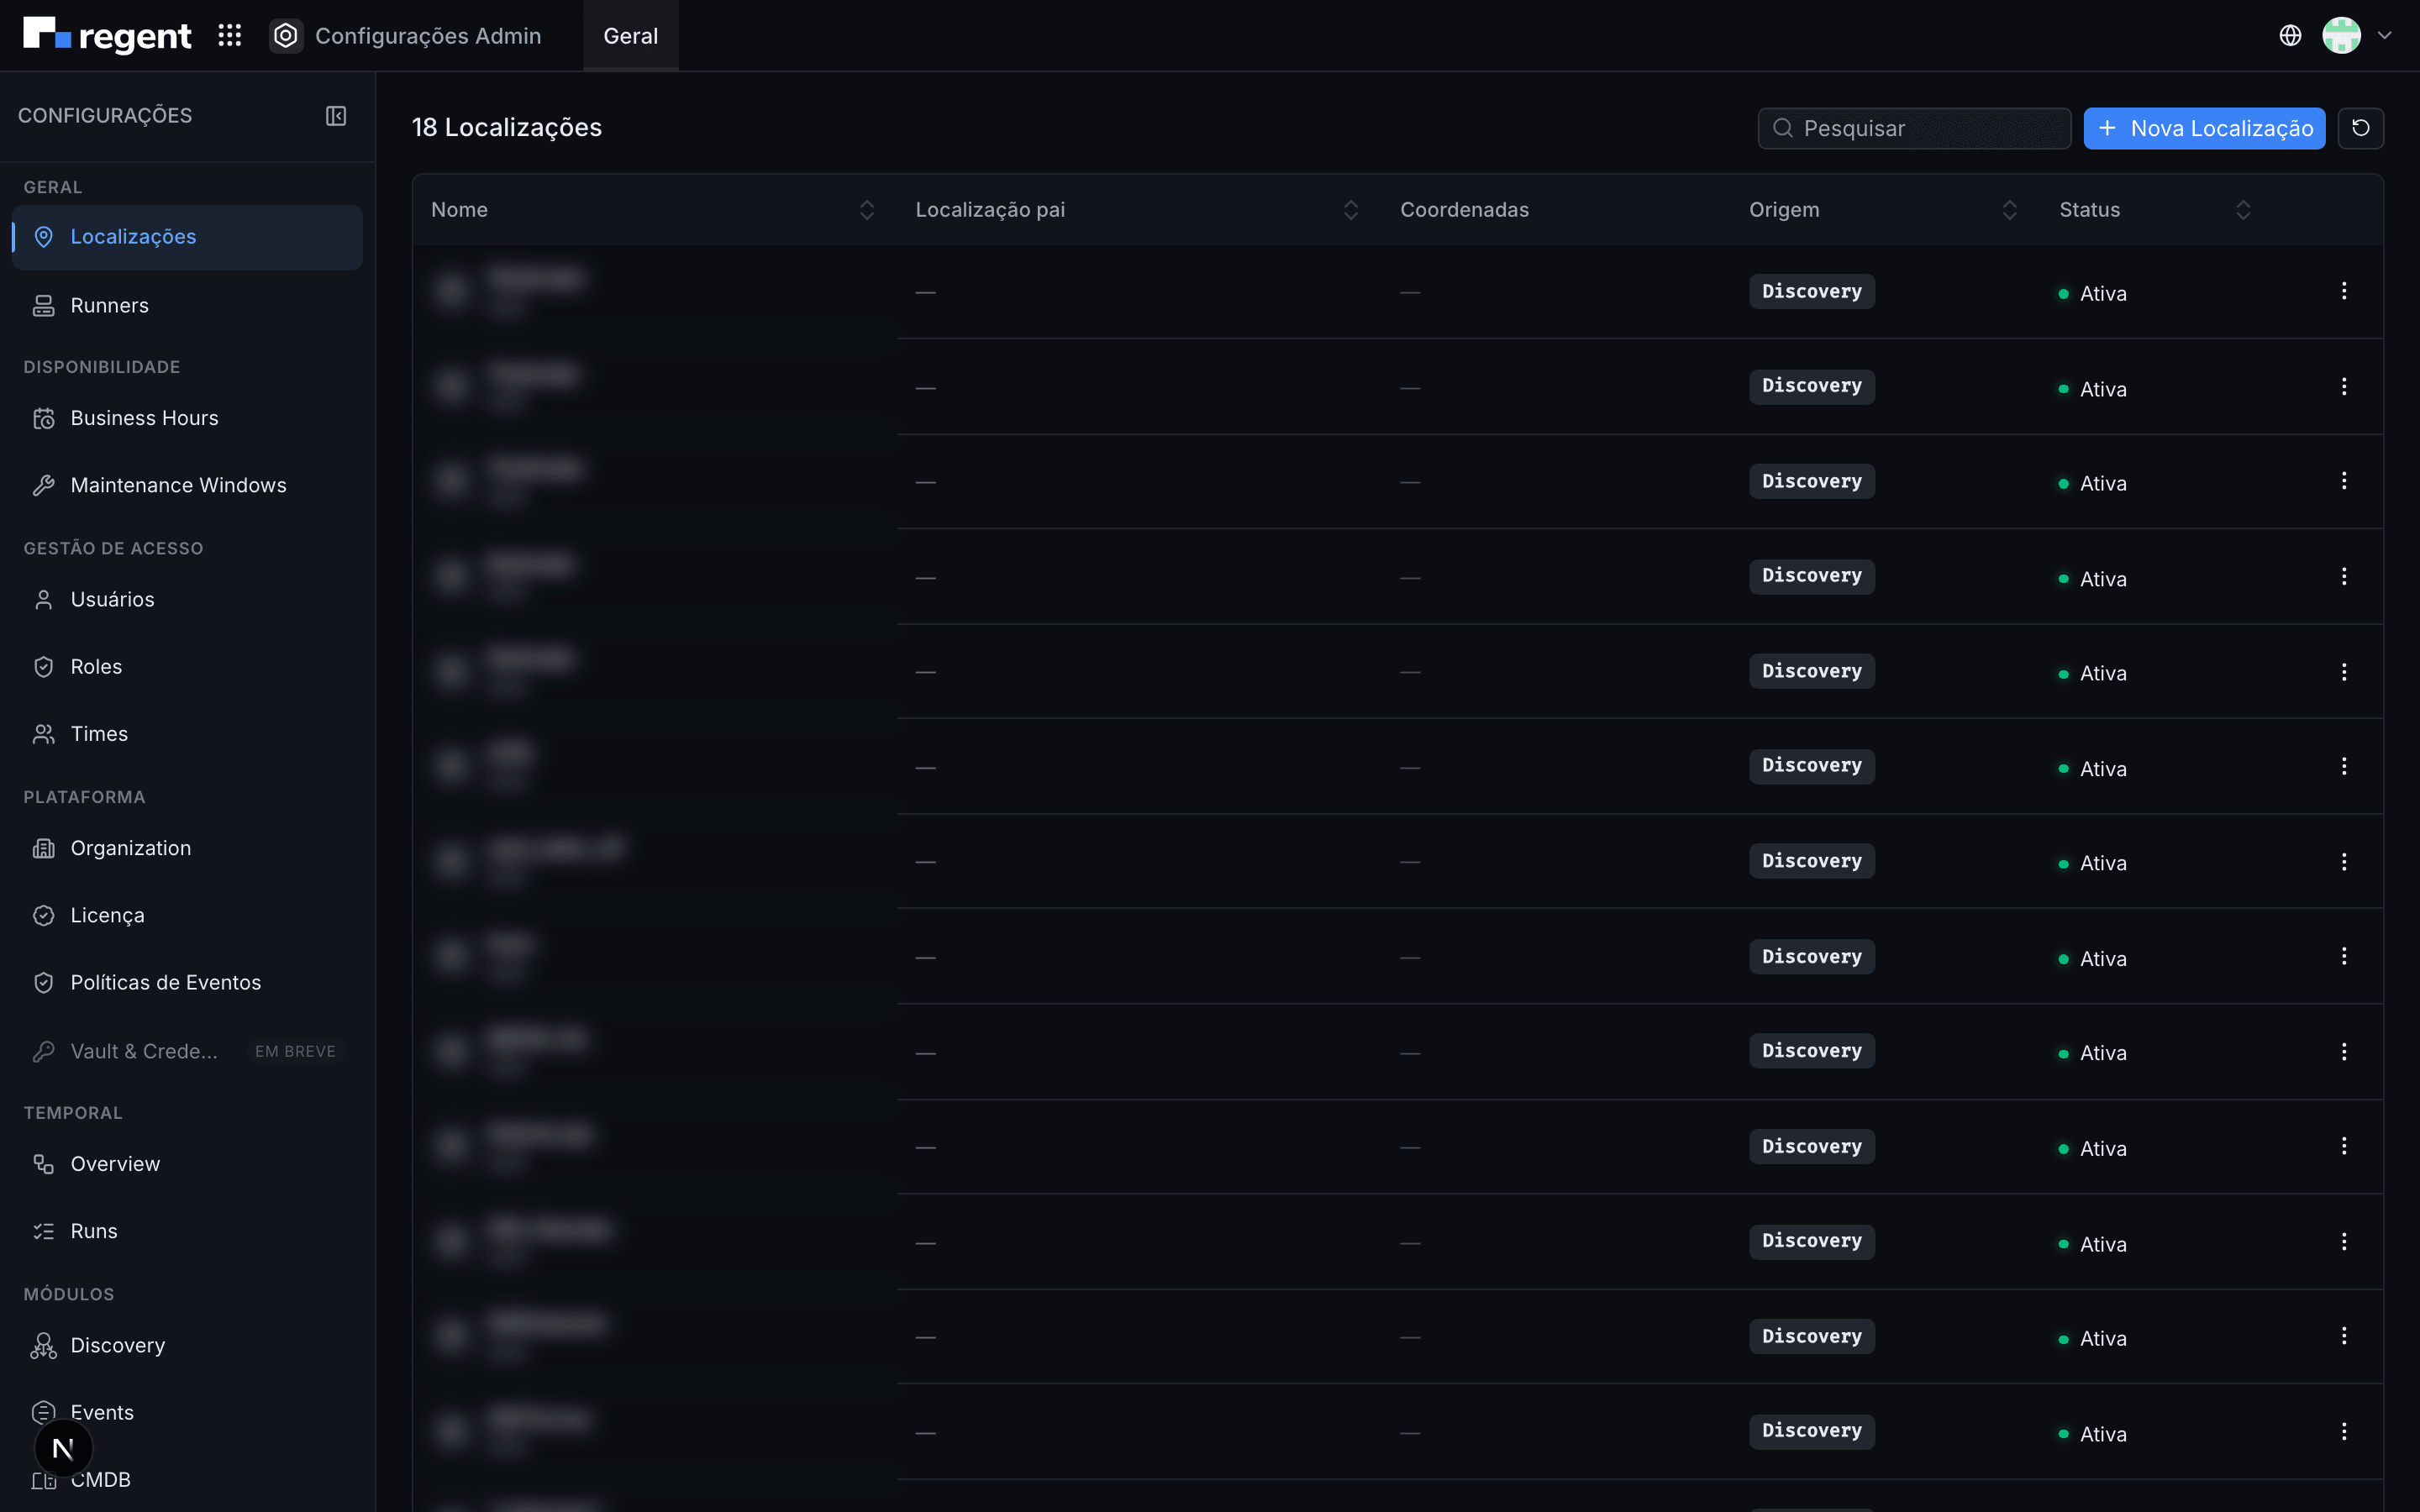Click the globe language icon
The height and width of the screenshot is (1512, 2420).
pos(2290,36)
